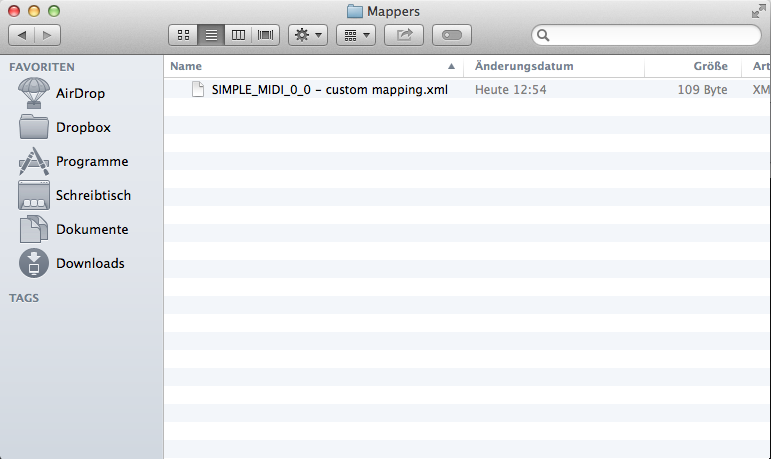Minimize the window with yellow button
Screen dimensions: 771x459
click(x=34, y=11)
